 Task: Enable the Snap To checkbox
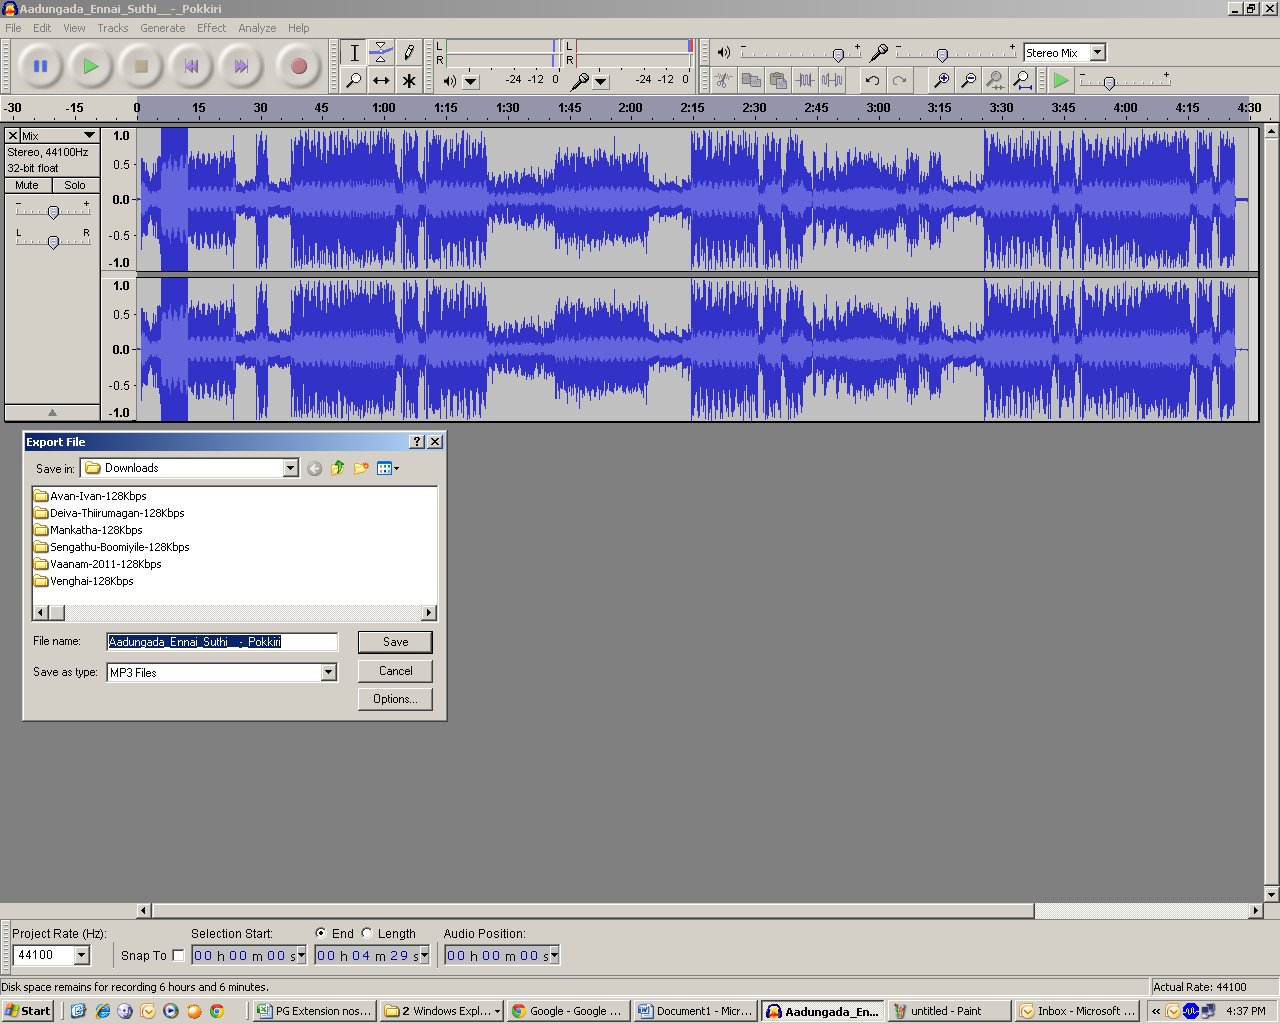click(178, 955)
